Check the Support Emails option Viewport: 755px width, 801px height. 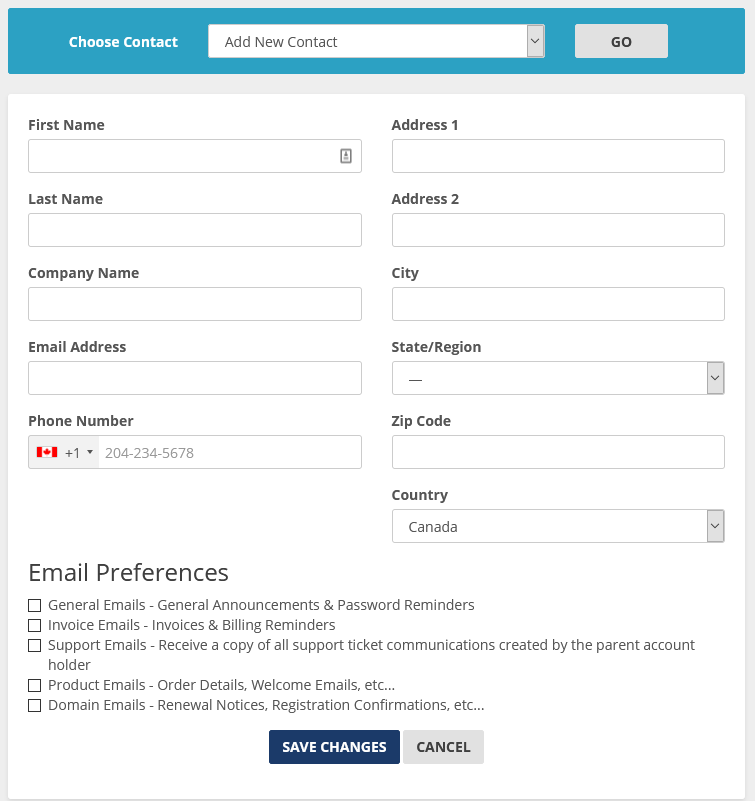35,645
